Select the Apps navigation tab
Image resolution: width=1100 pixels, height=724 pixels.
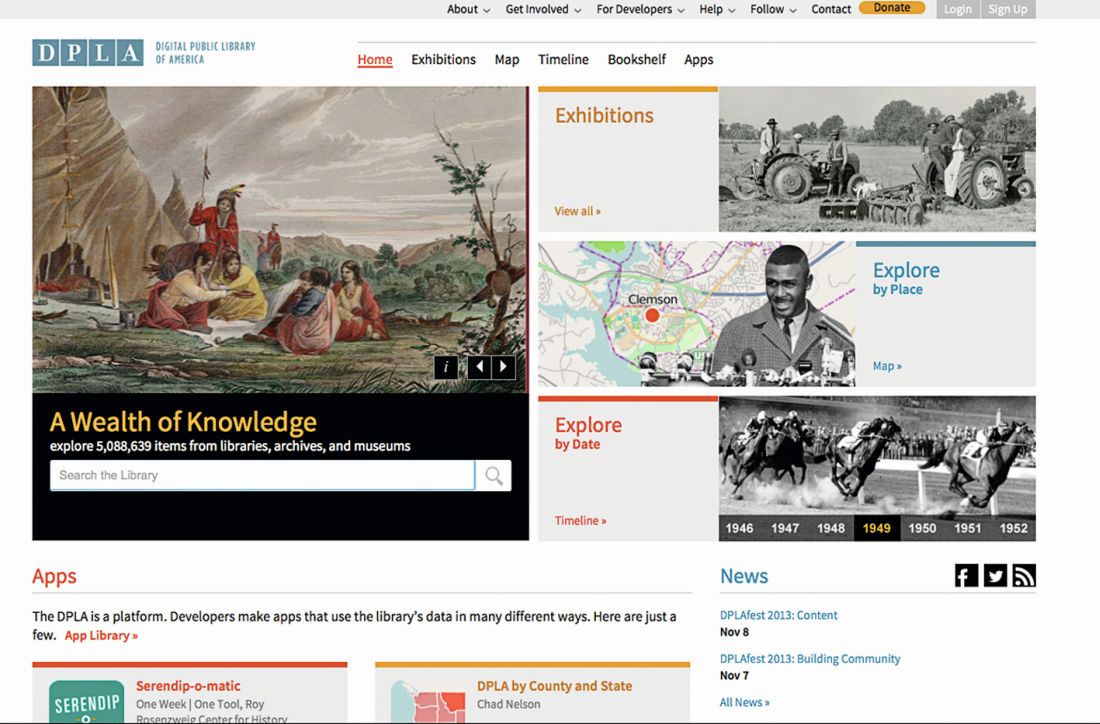click(699, 60)
